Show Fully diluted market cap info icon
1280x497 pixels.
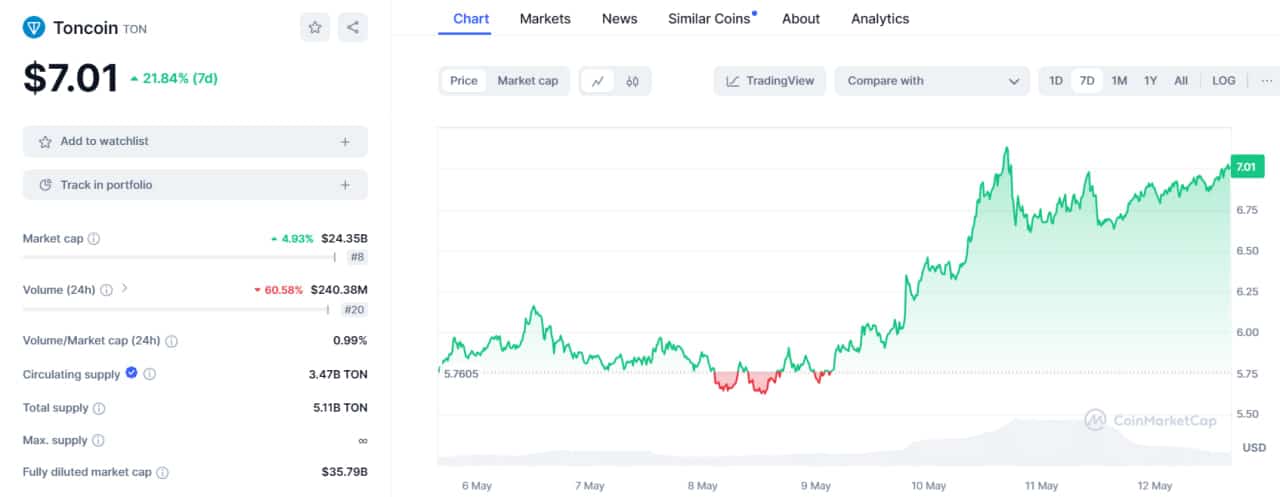tap(162, 472)
